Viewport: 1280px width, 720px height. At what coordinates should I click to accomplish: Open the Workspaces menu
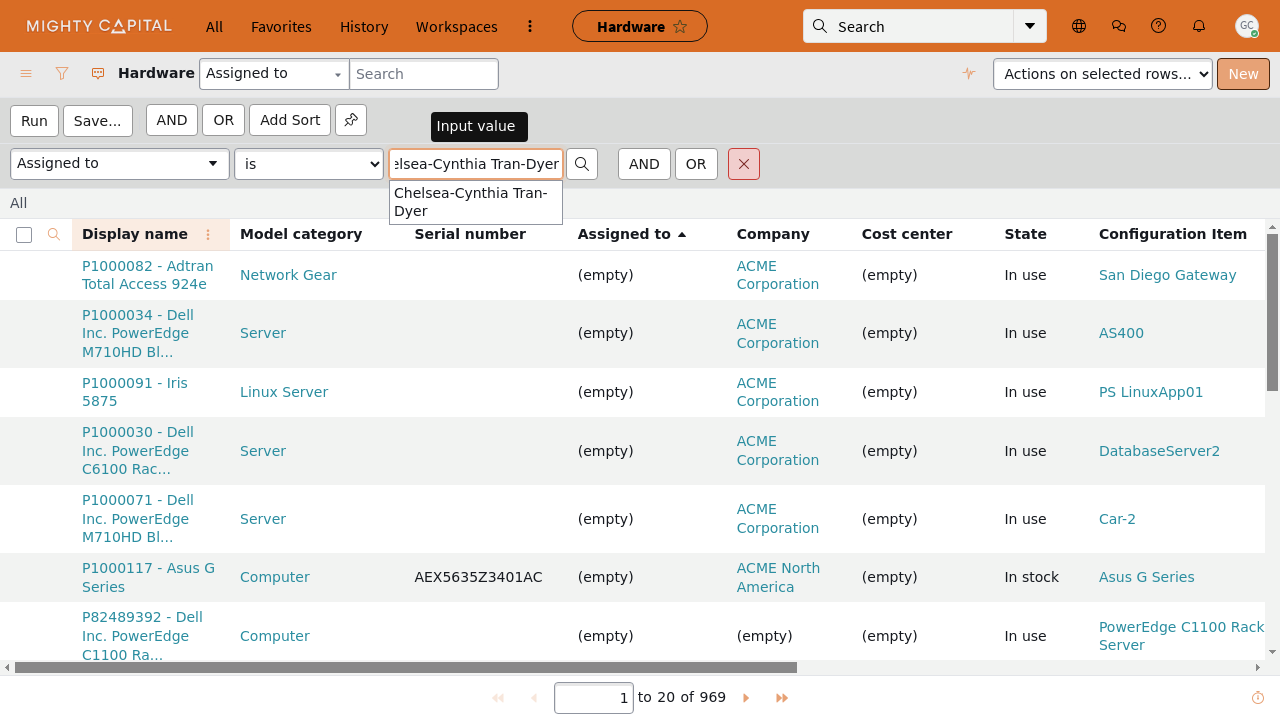457,27
